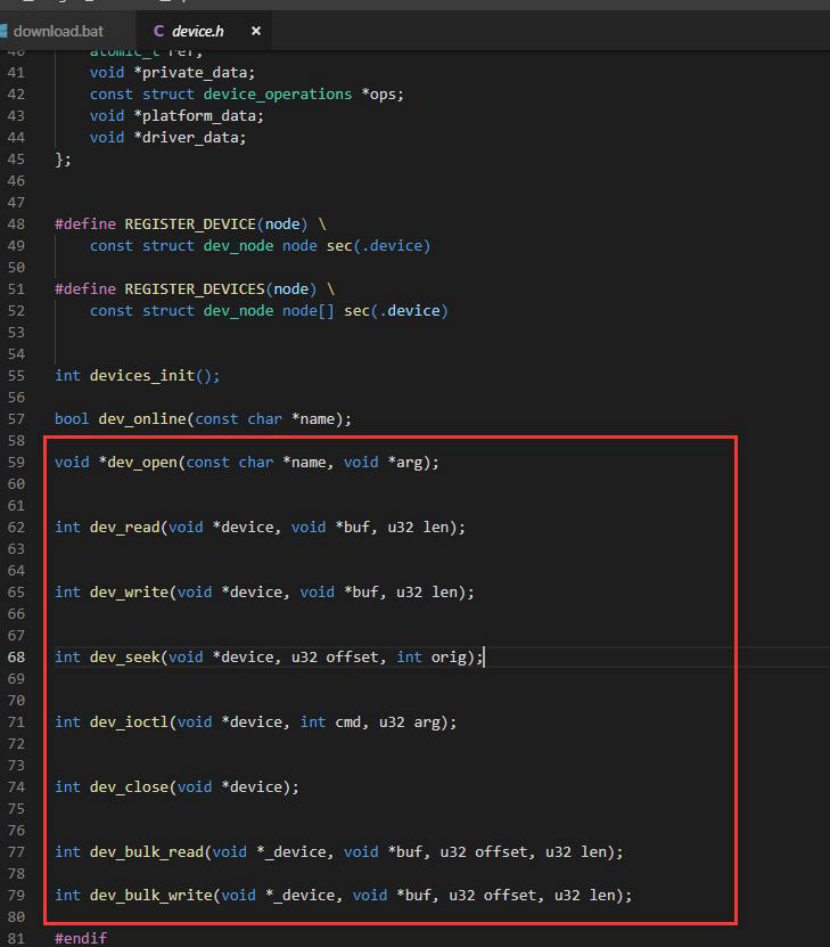
Task: Click the REGISTER_DEVICES macro name on line 51
Action: pos(195,289)
